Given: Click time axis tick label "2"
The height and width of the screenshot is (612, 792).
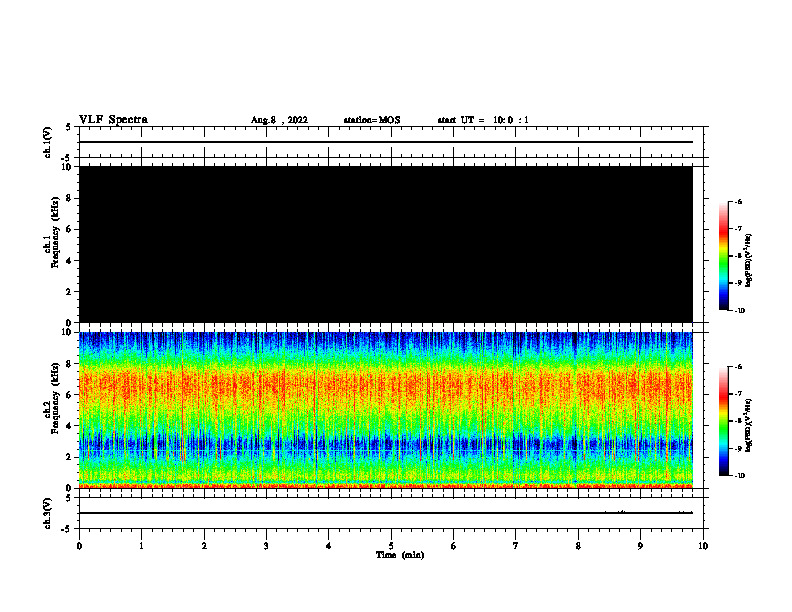Looking at the screenshot, I should [204, 546].
